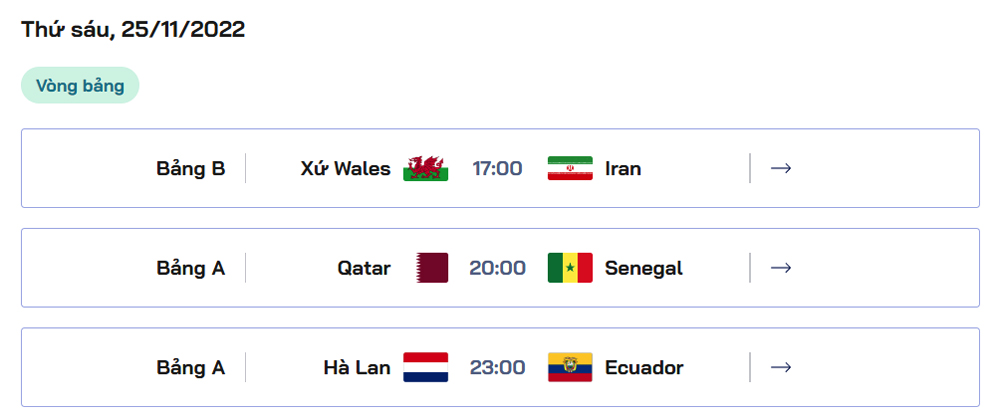Click the Netherlands flag icon

[425, 367]
